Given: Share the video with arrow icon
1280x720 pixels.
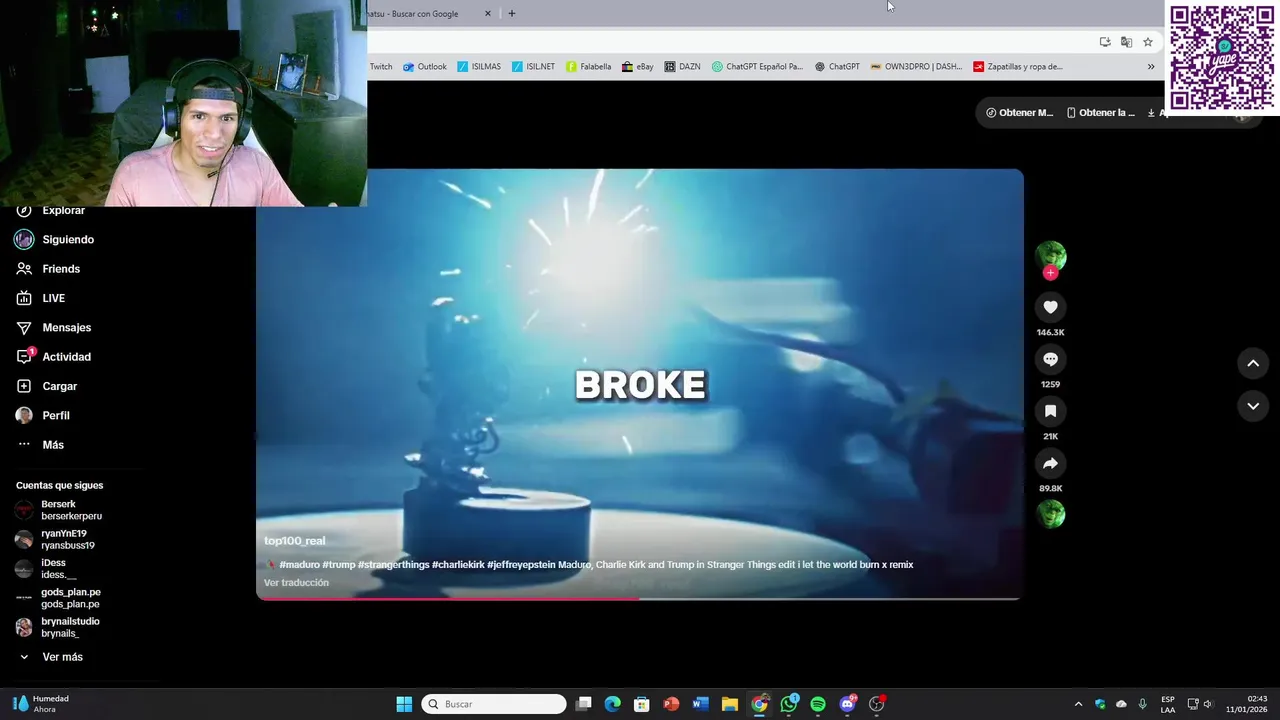Looking at the screenshot, I should tap(1050, 463).
